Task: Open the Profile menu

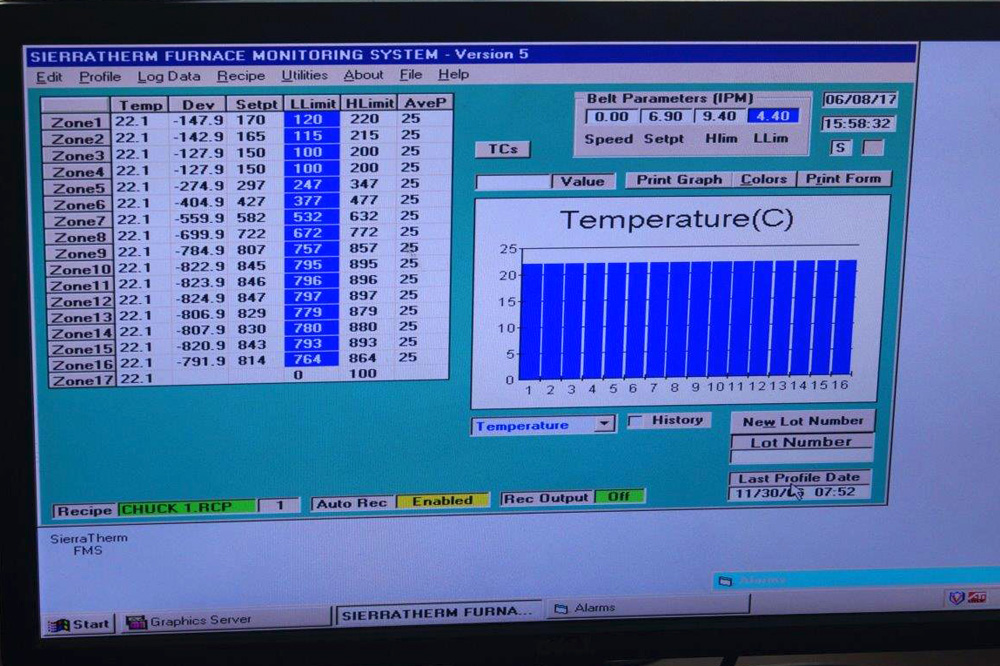Action: pos(99,77)
